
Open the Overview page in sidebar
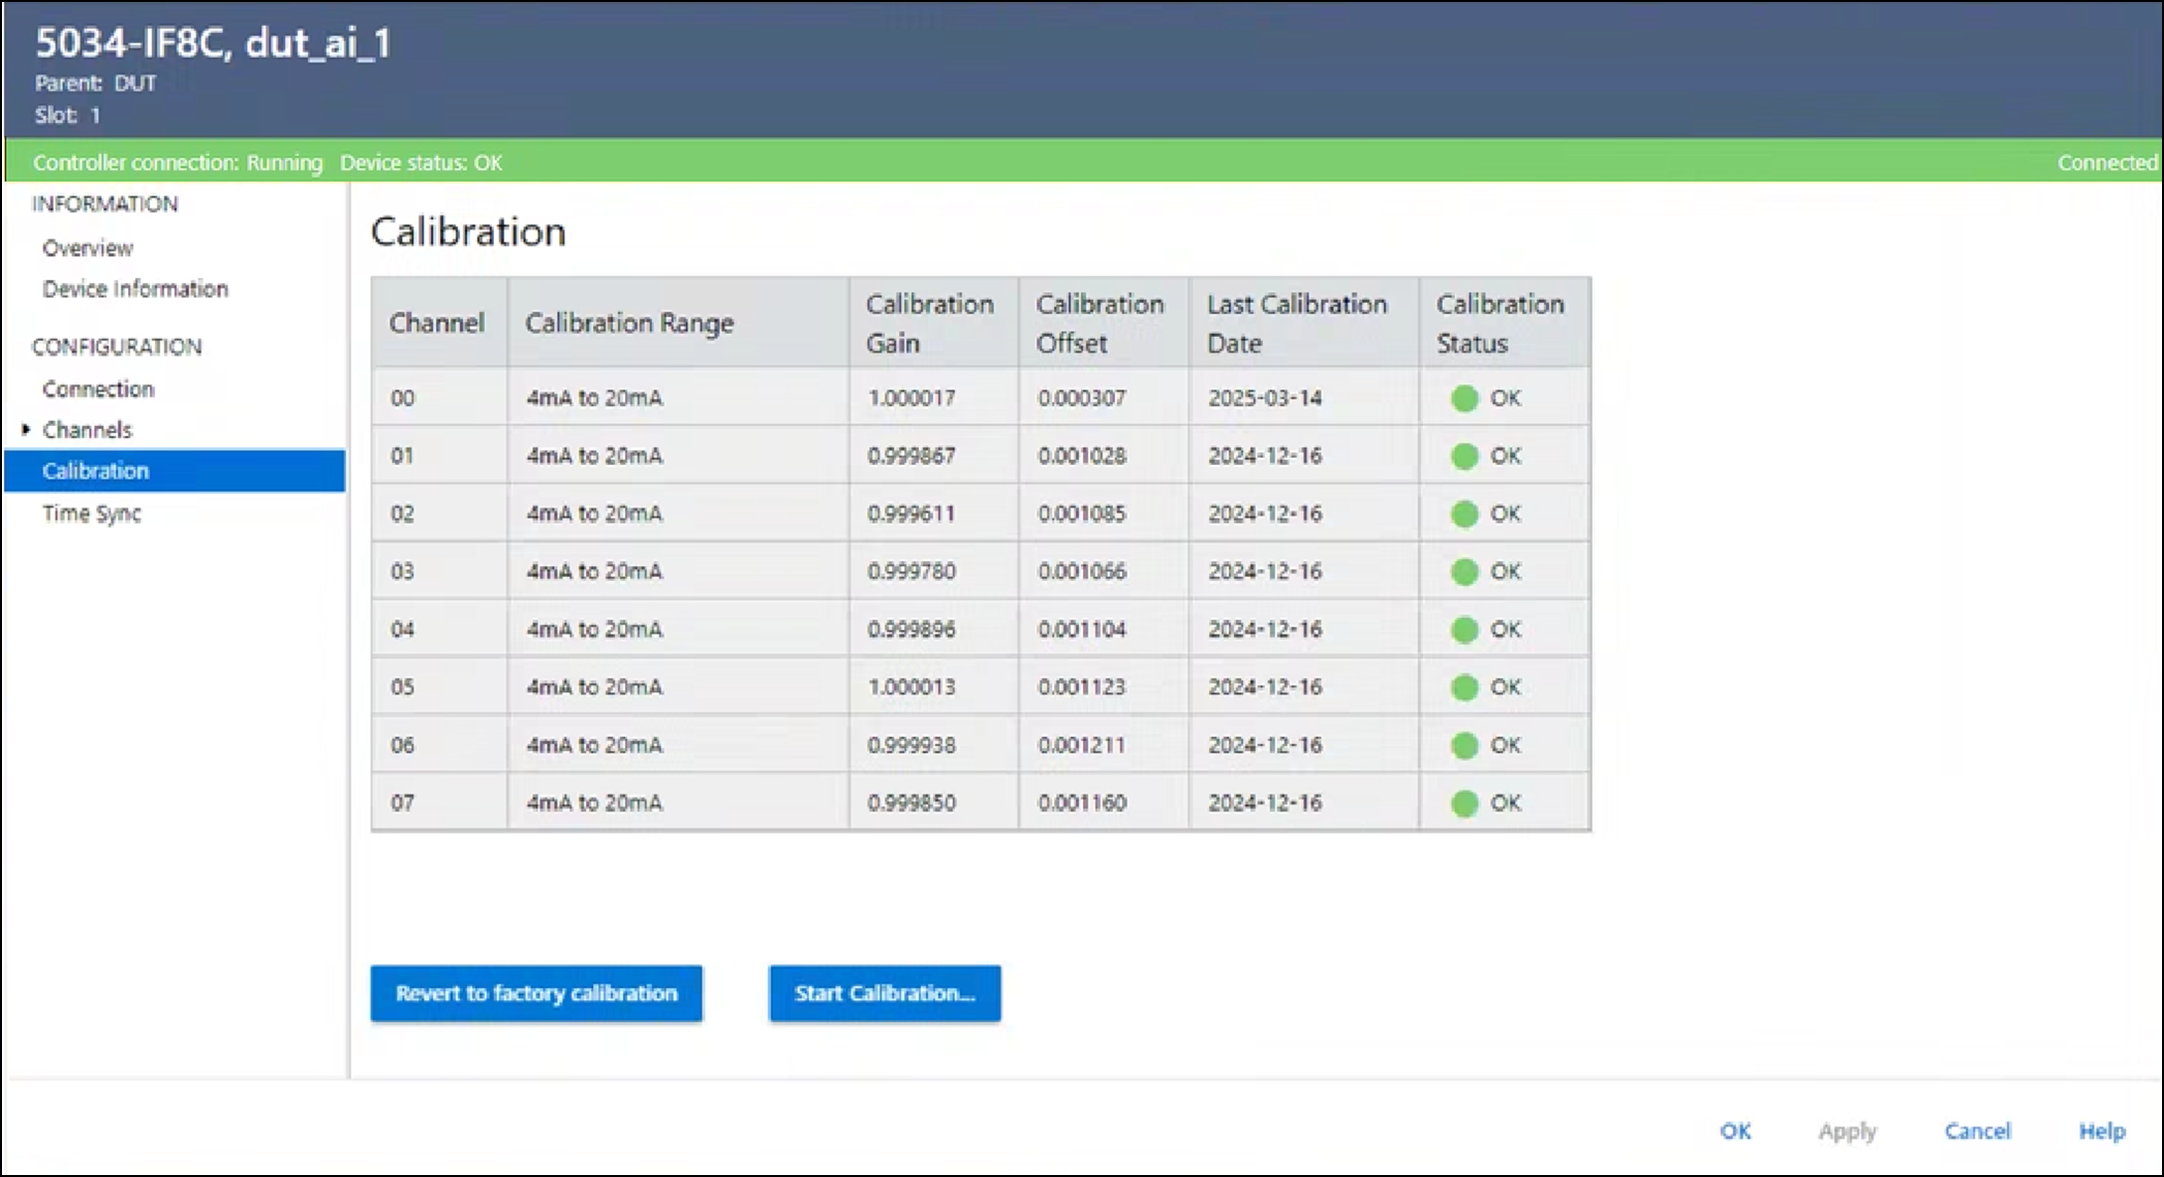pos(87,248)
